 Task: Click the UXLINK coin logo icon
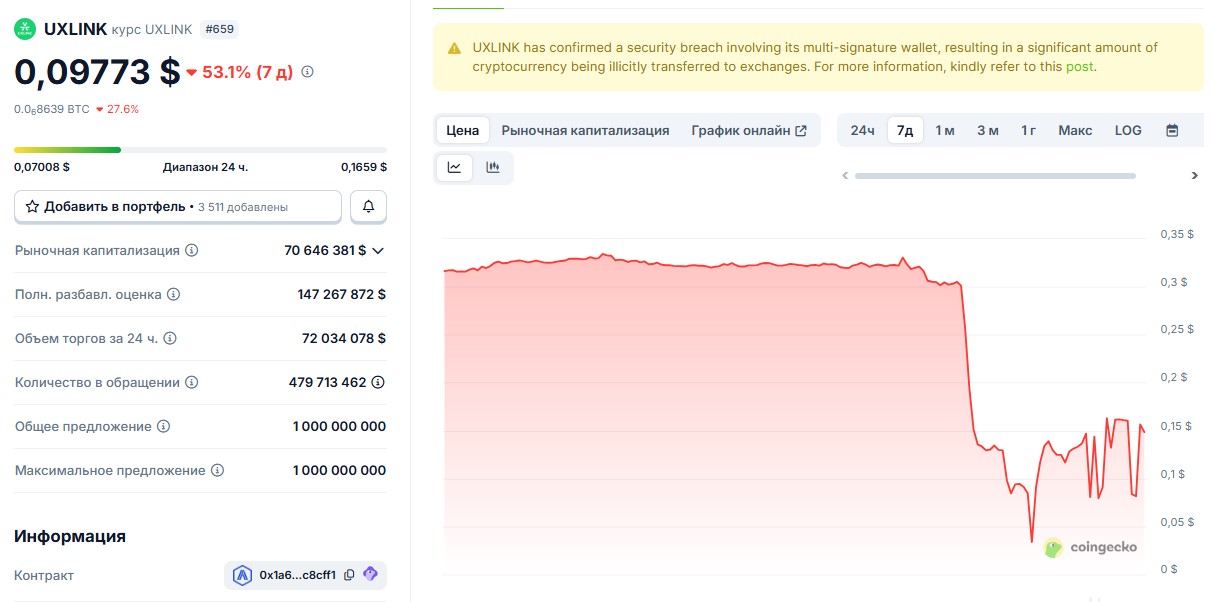[x=24, y=29]
